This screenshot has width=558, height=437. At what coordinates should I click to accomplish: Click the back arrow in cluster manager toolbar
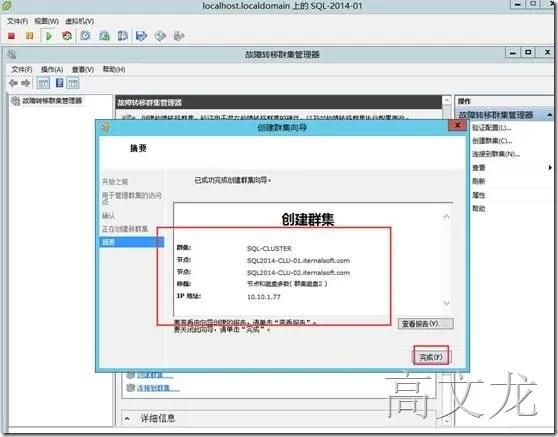click(14, 83)
